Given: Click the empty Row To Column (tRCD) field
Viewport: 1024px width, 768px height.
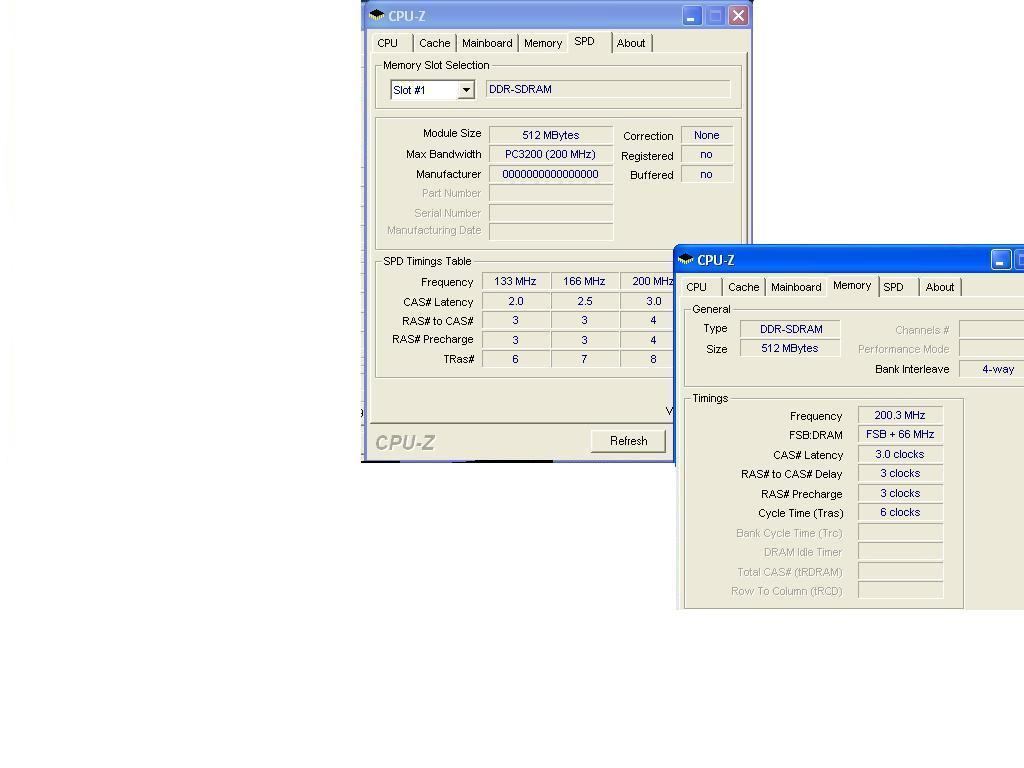Looking at the screenshot, I should point(900,590).
